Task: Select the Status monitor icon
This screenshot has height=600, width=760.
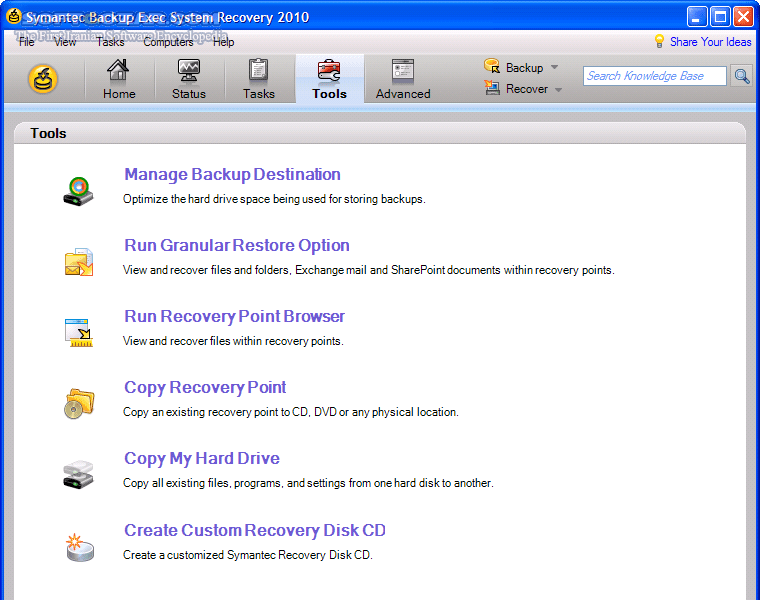Action: (x=189, y=71)
